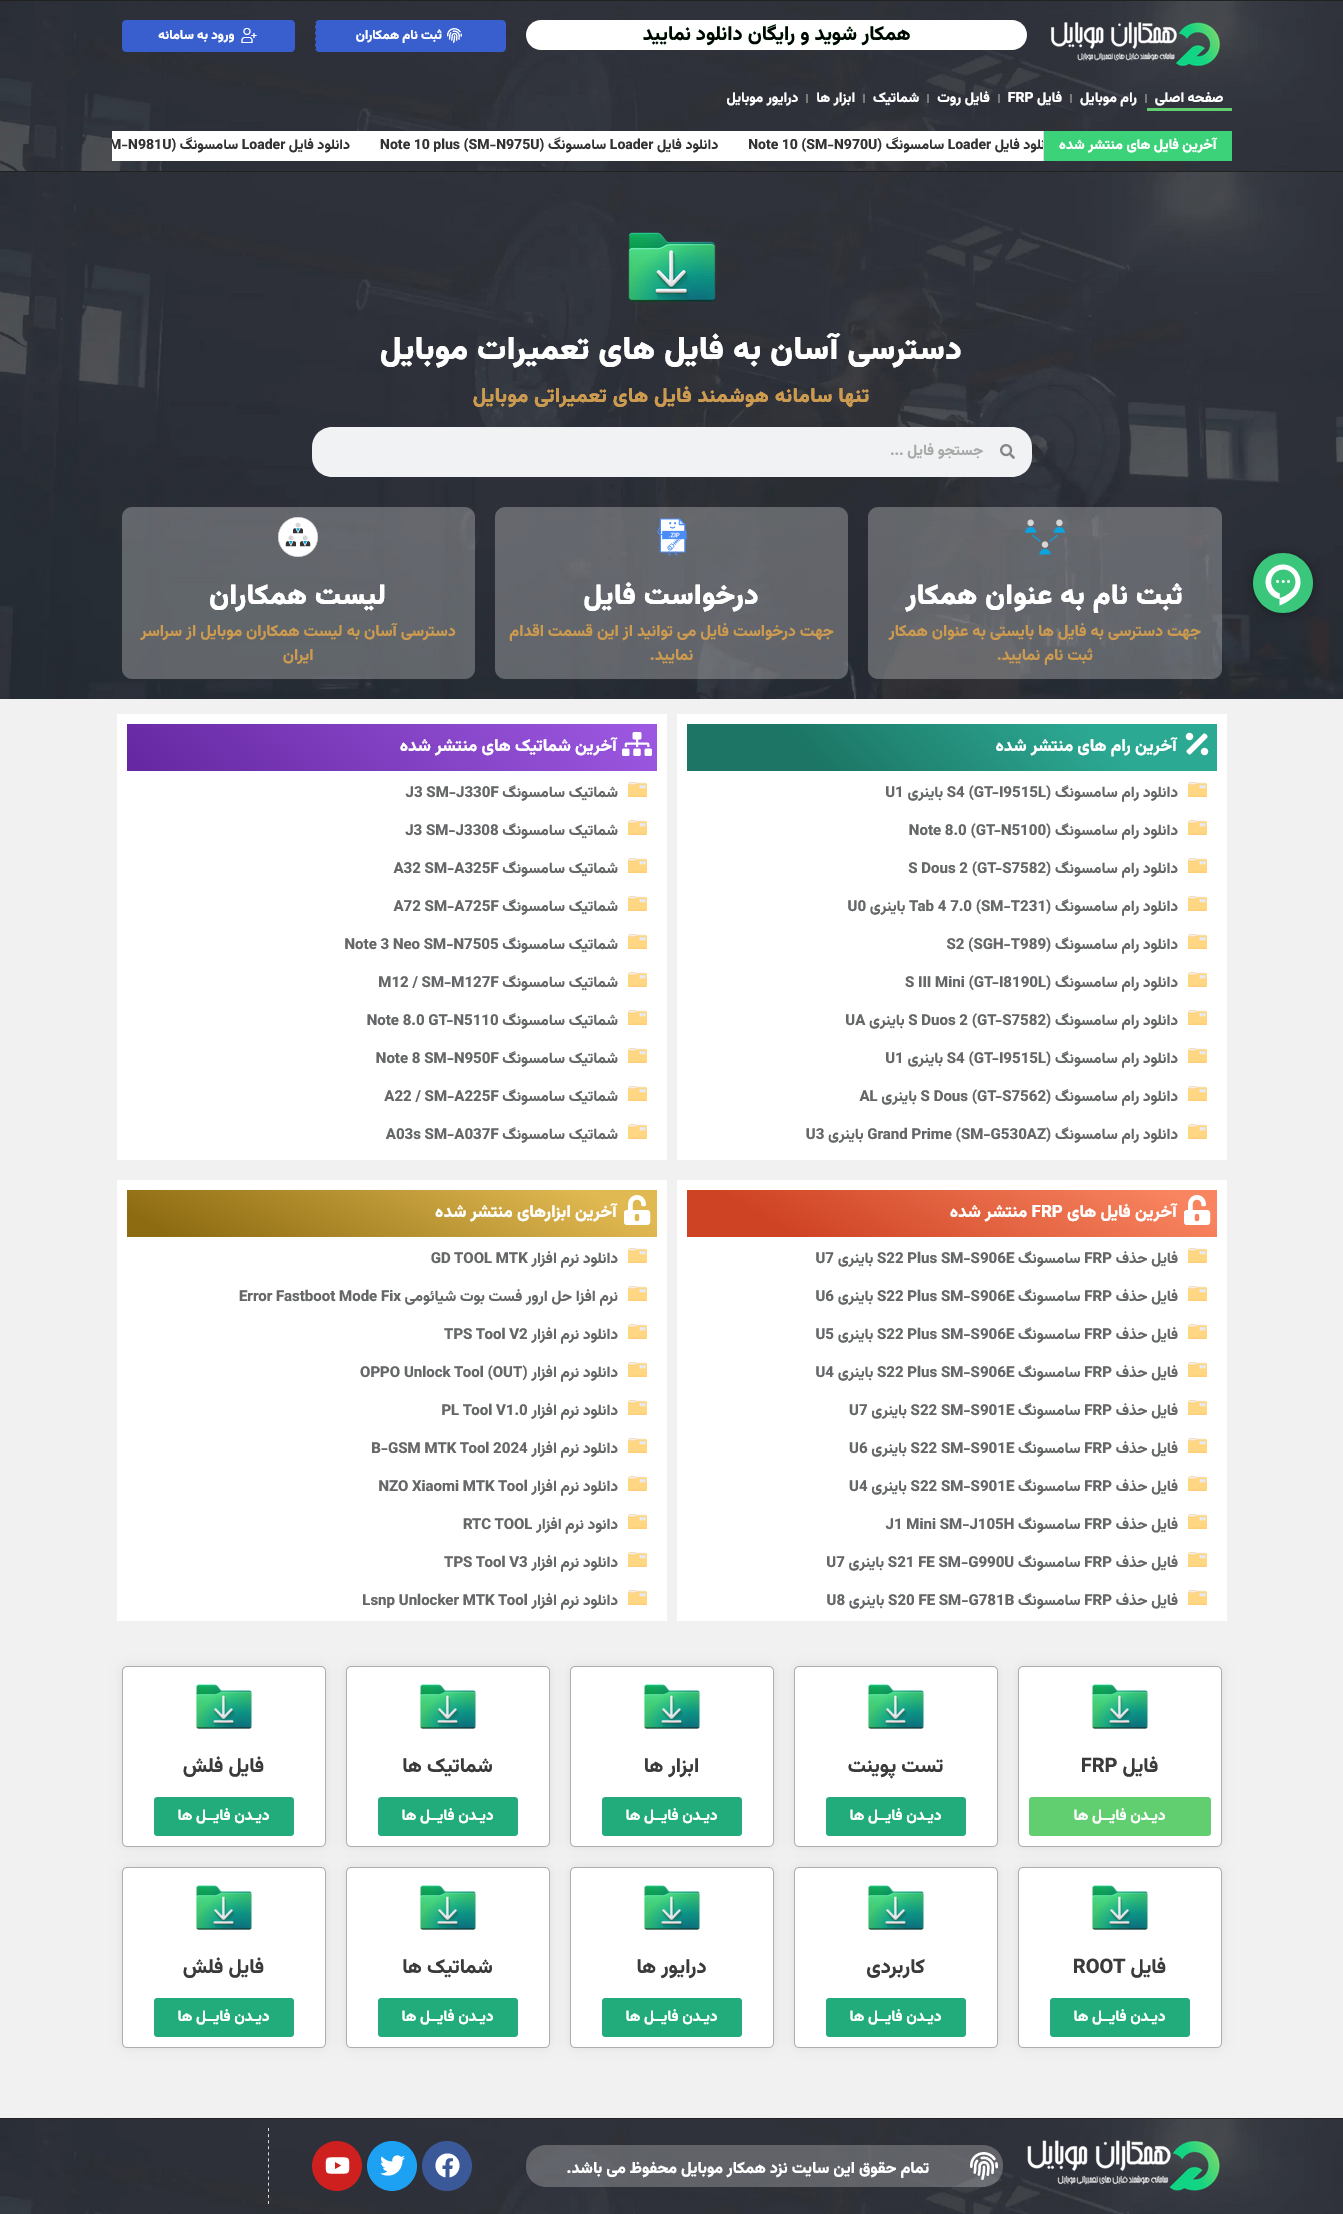Viewport: 1343px width, 2214px height.
Task: Open Note 10 (SM-N970U) Loader ticker link
Action: 895,144
